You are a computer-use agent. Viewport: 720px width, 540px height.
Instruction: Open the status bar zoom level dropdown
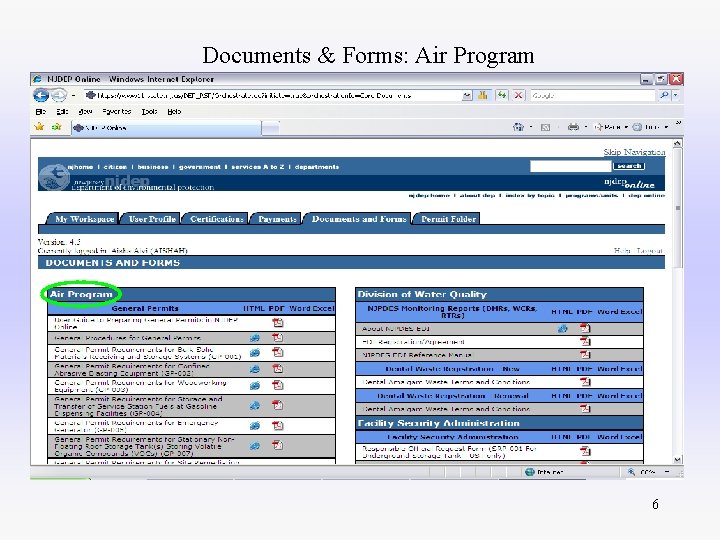pos(667,472)
